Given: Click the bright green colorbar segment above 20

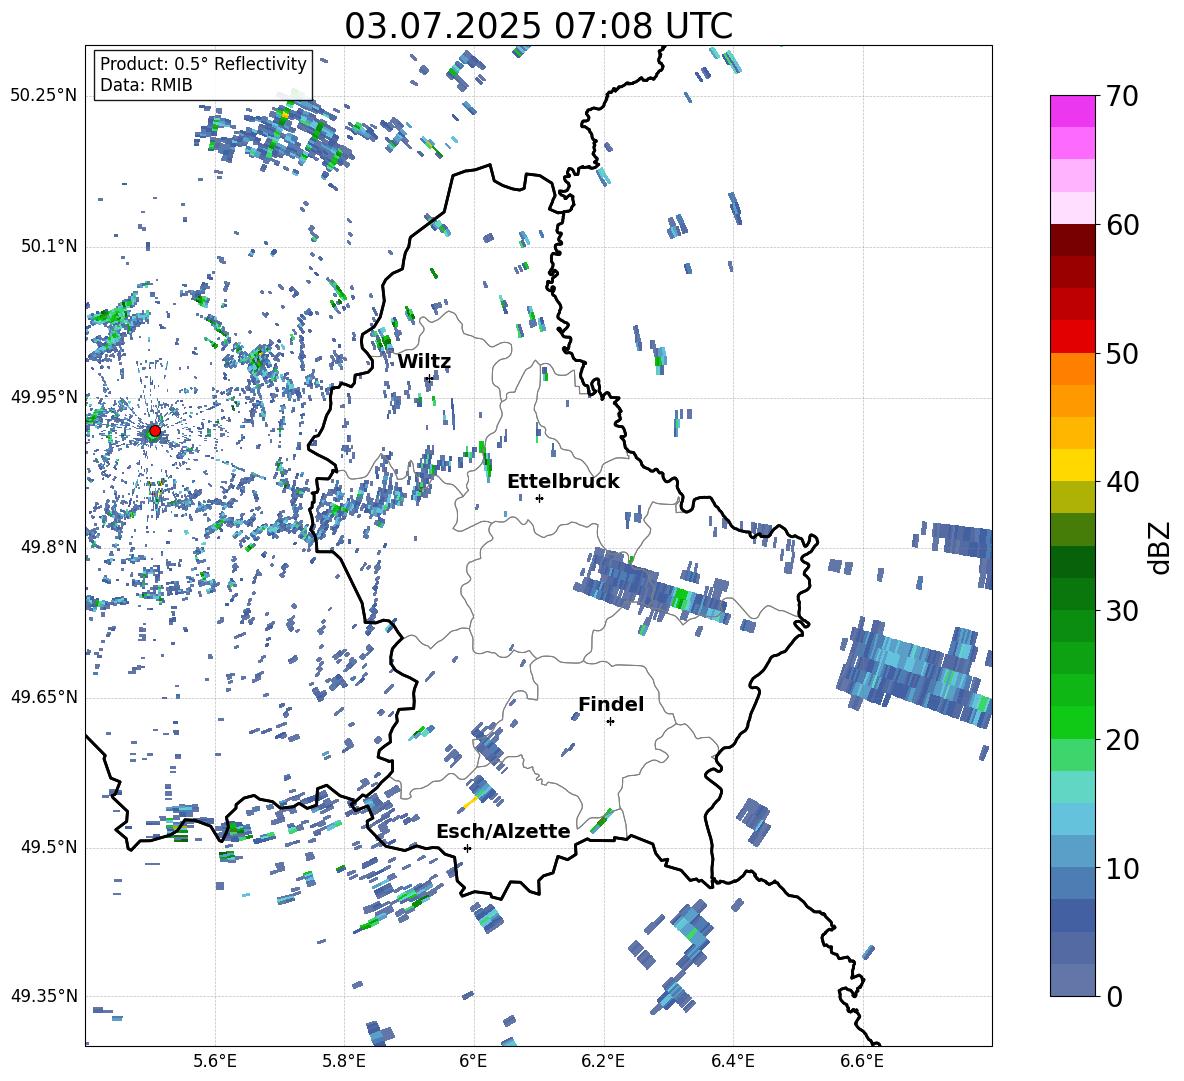Looking at the screenshot, I should (x=1072, y=722).
